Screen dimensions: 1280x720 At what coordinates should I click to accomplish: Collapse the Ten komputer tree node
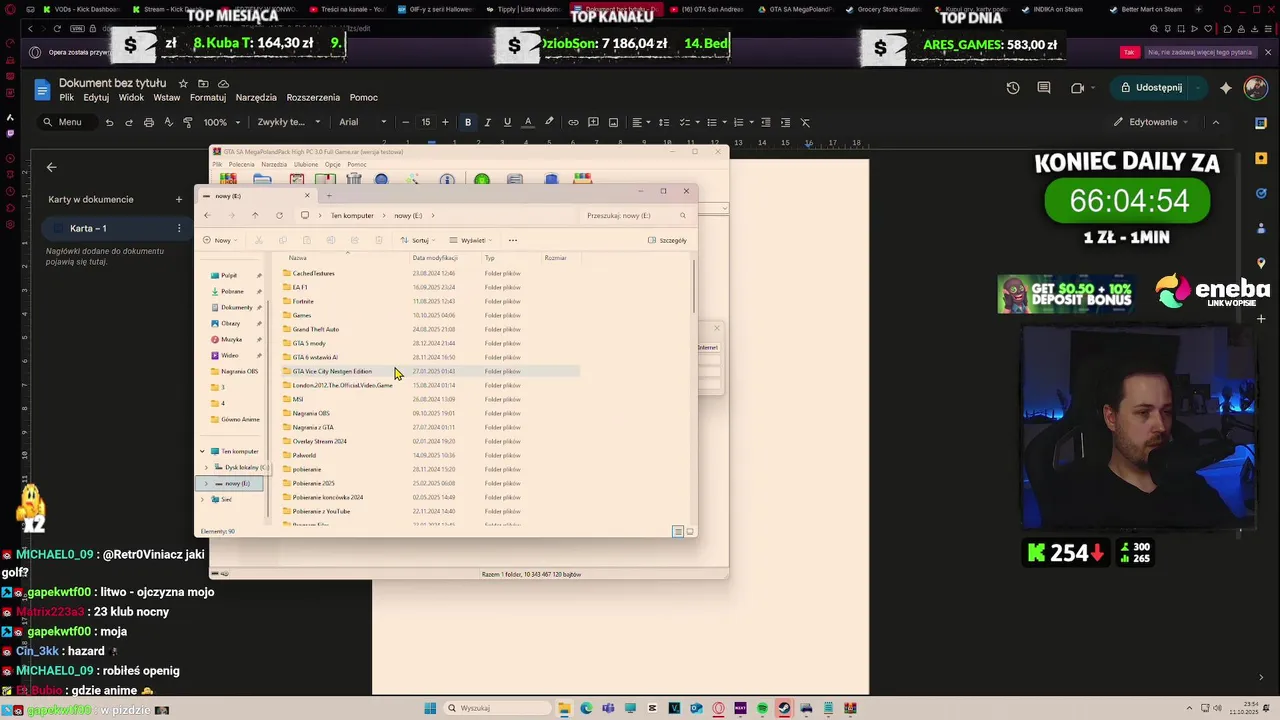click(x=202, y=451)
